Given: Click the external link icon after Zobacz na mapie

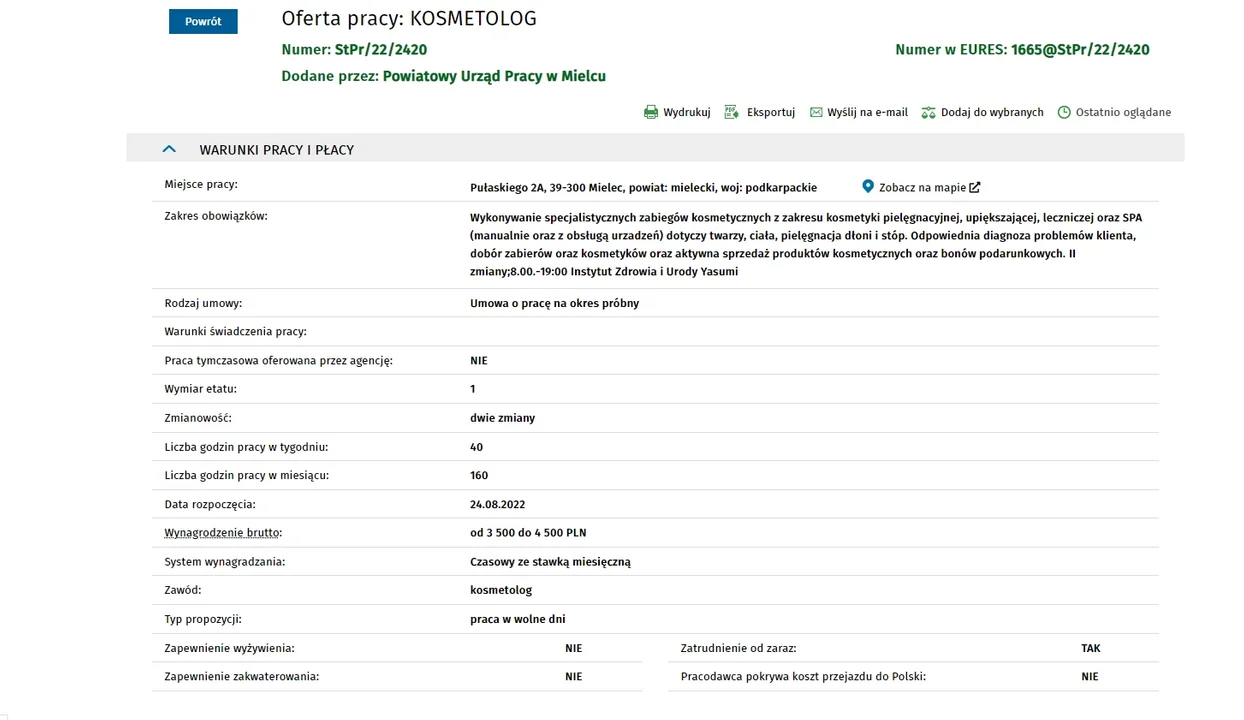Looking at the screenshot, I should (975, 187).
